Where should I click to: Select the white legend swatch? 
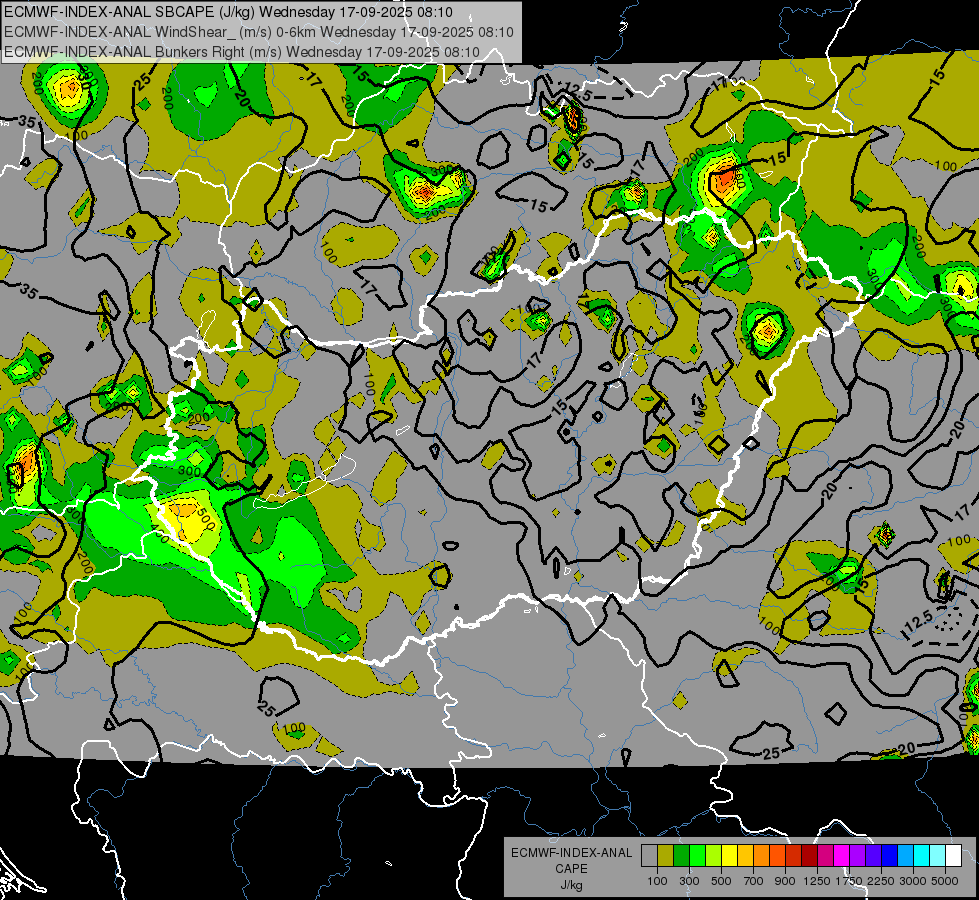coord(955,855)
